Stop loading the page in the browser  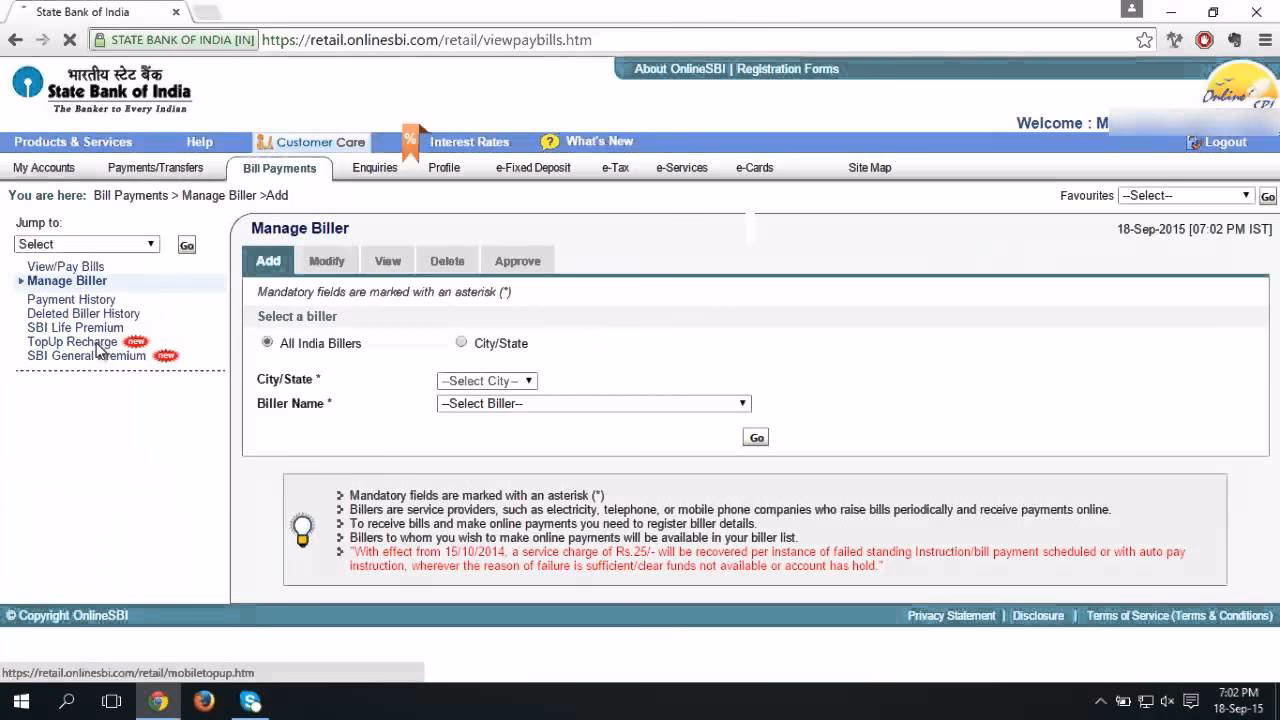tap(70, 40)
